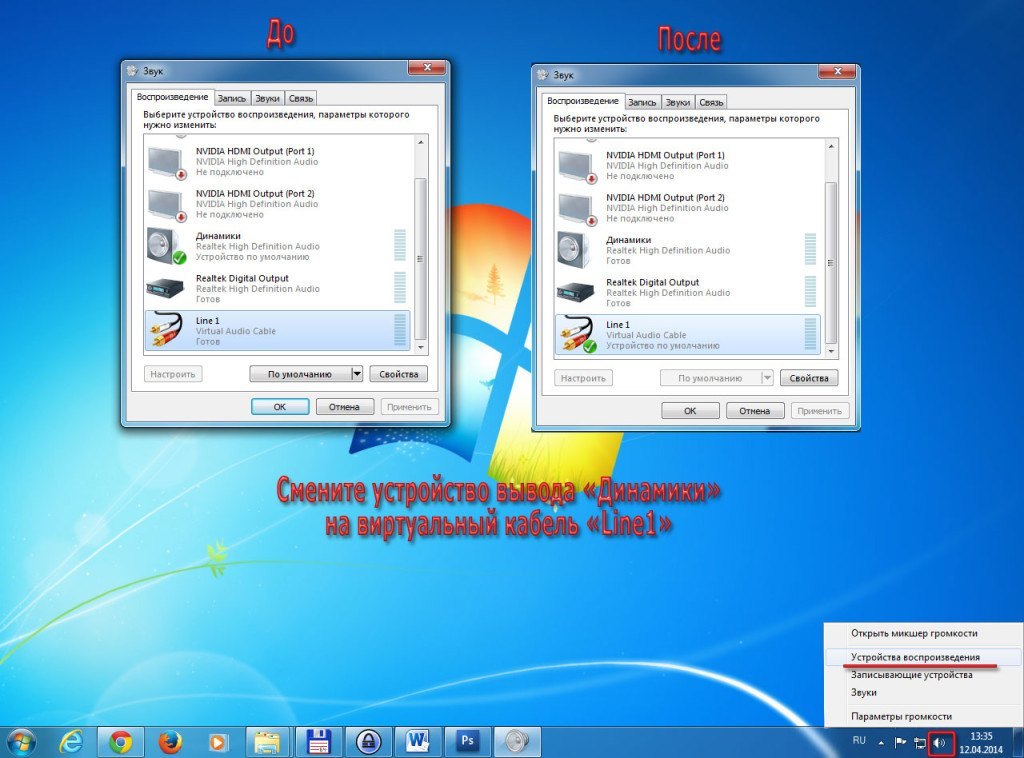
Task: Launch Firefox from the taskbar
Action: point(171,741)
